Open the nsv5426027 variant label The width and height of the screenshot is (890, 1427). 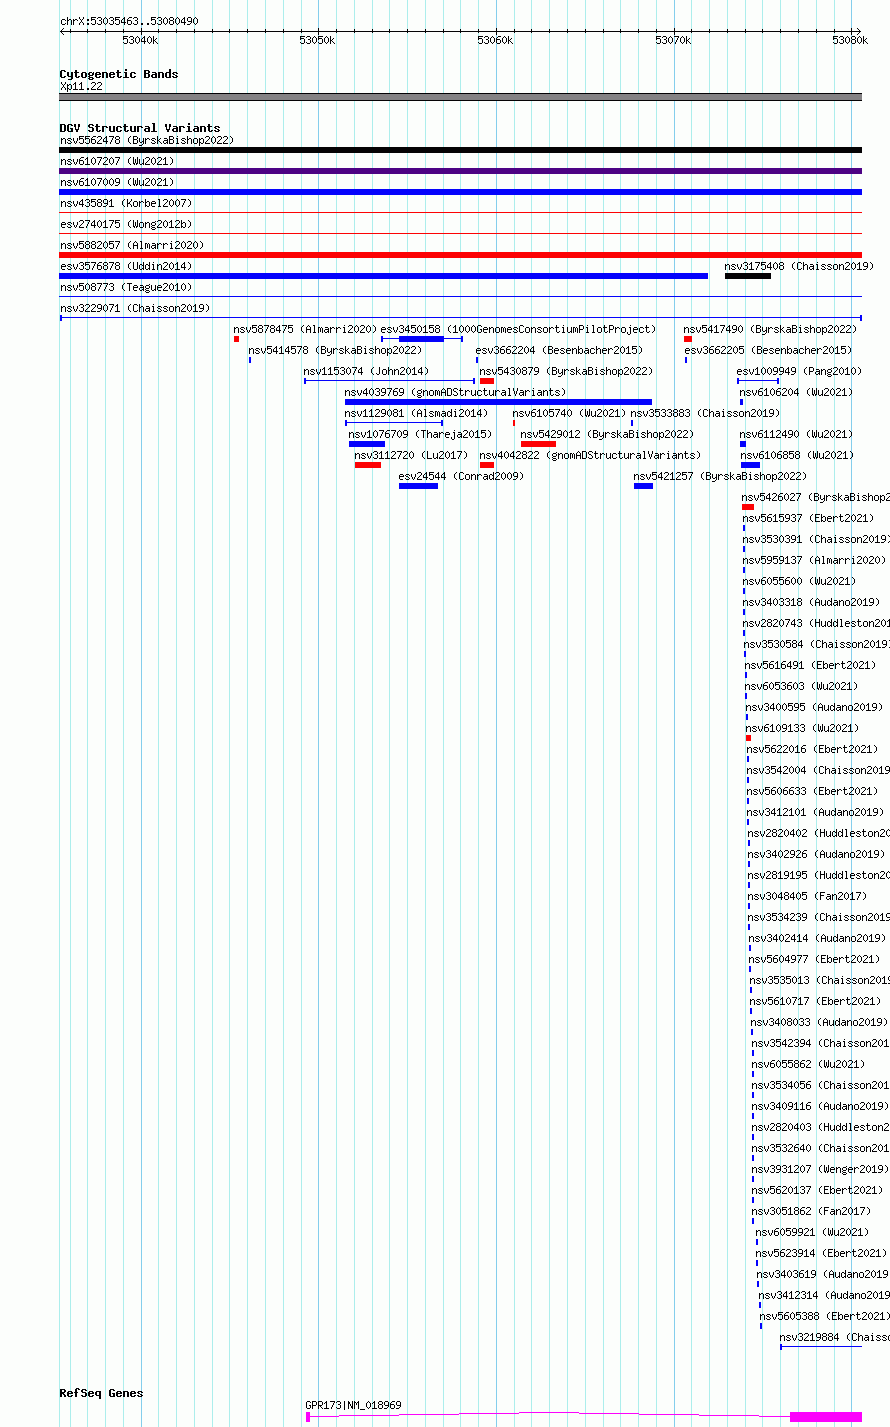(816, 497)
